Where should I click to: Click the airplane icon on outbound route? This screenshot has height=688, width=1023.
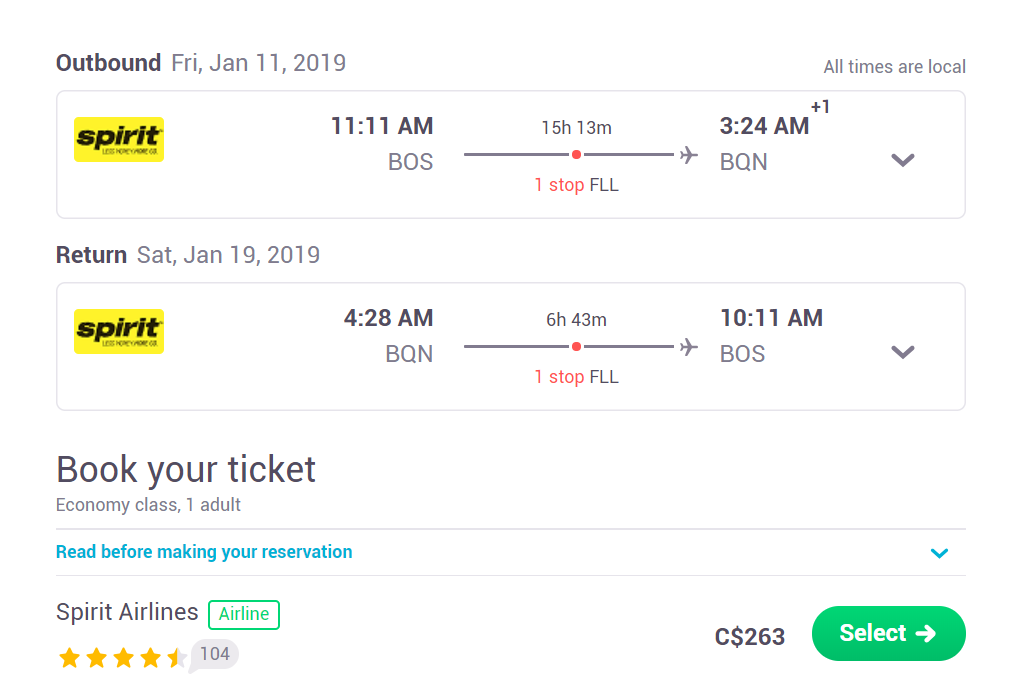pyautogui.click(x=688, y=155)
